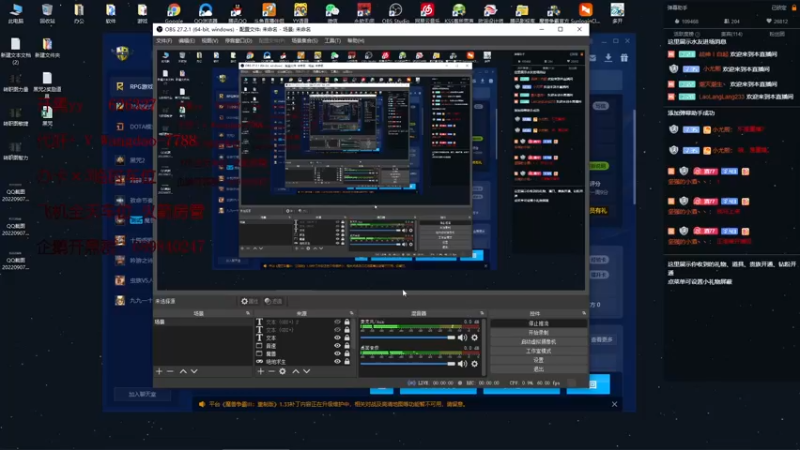
Task: Toggle lock on 文本 (GDI+) source
Action: click(347, 330)
